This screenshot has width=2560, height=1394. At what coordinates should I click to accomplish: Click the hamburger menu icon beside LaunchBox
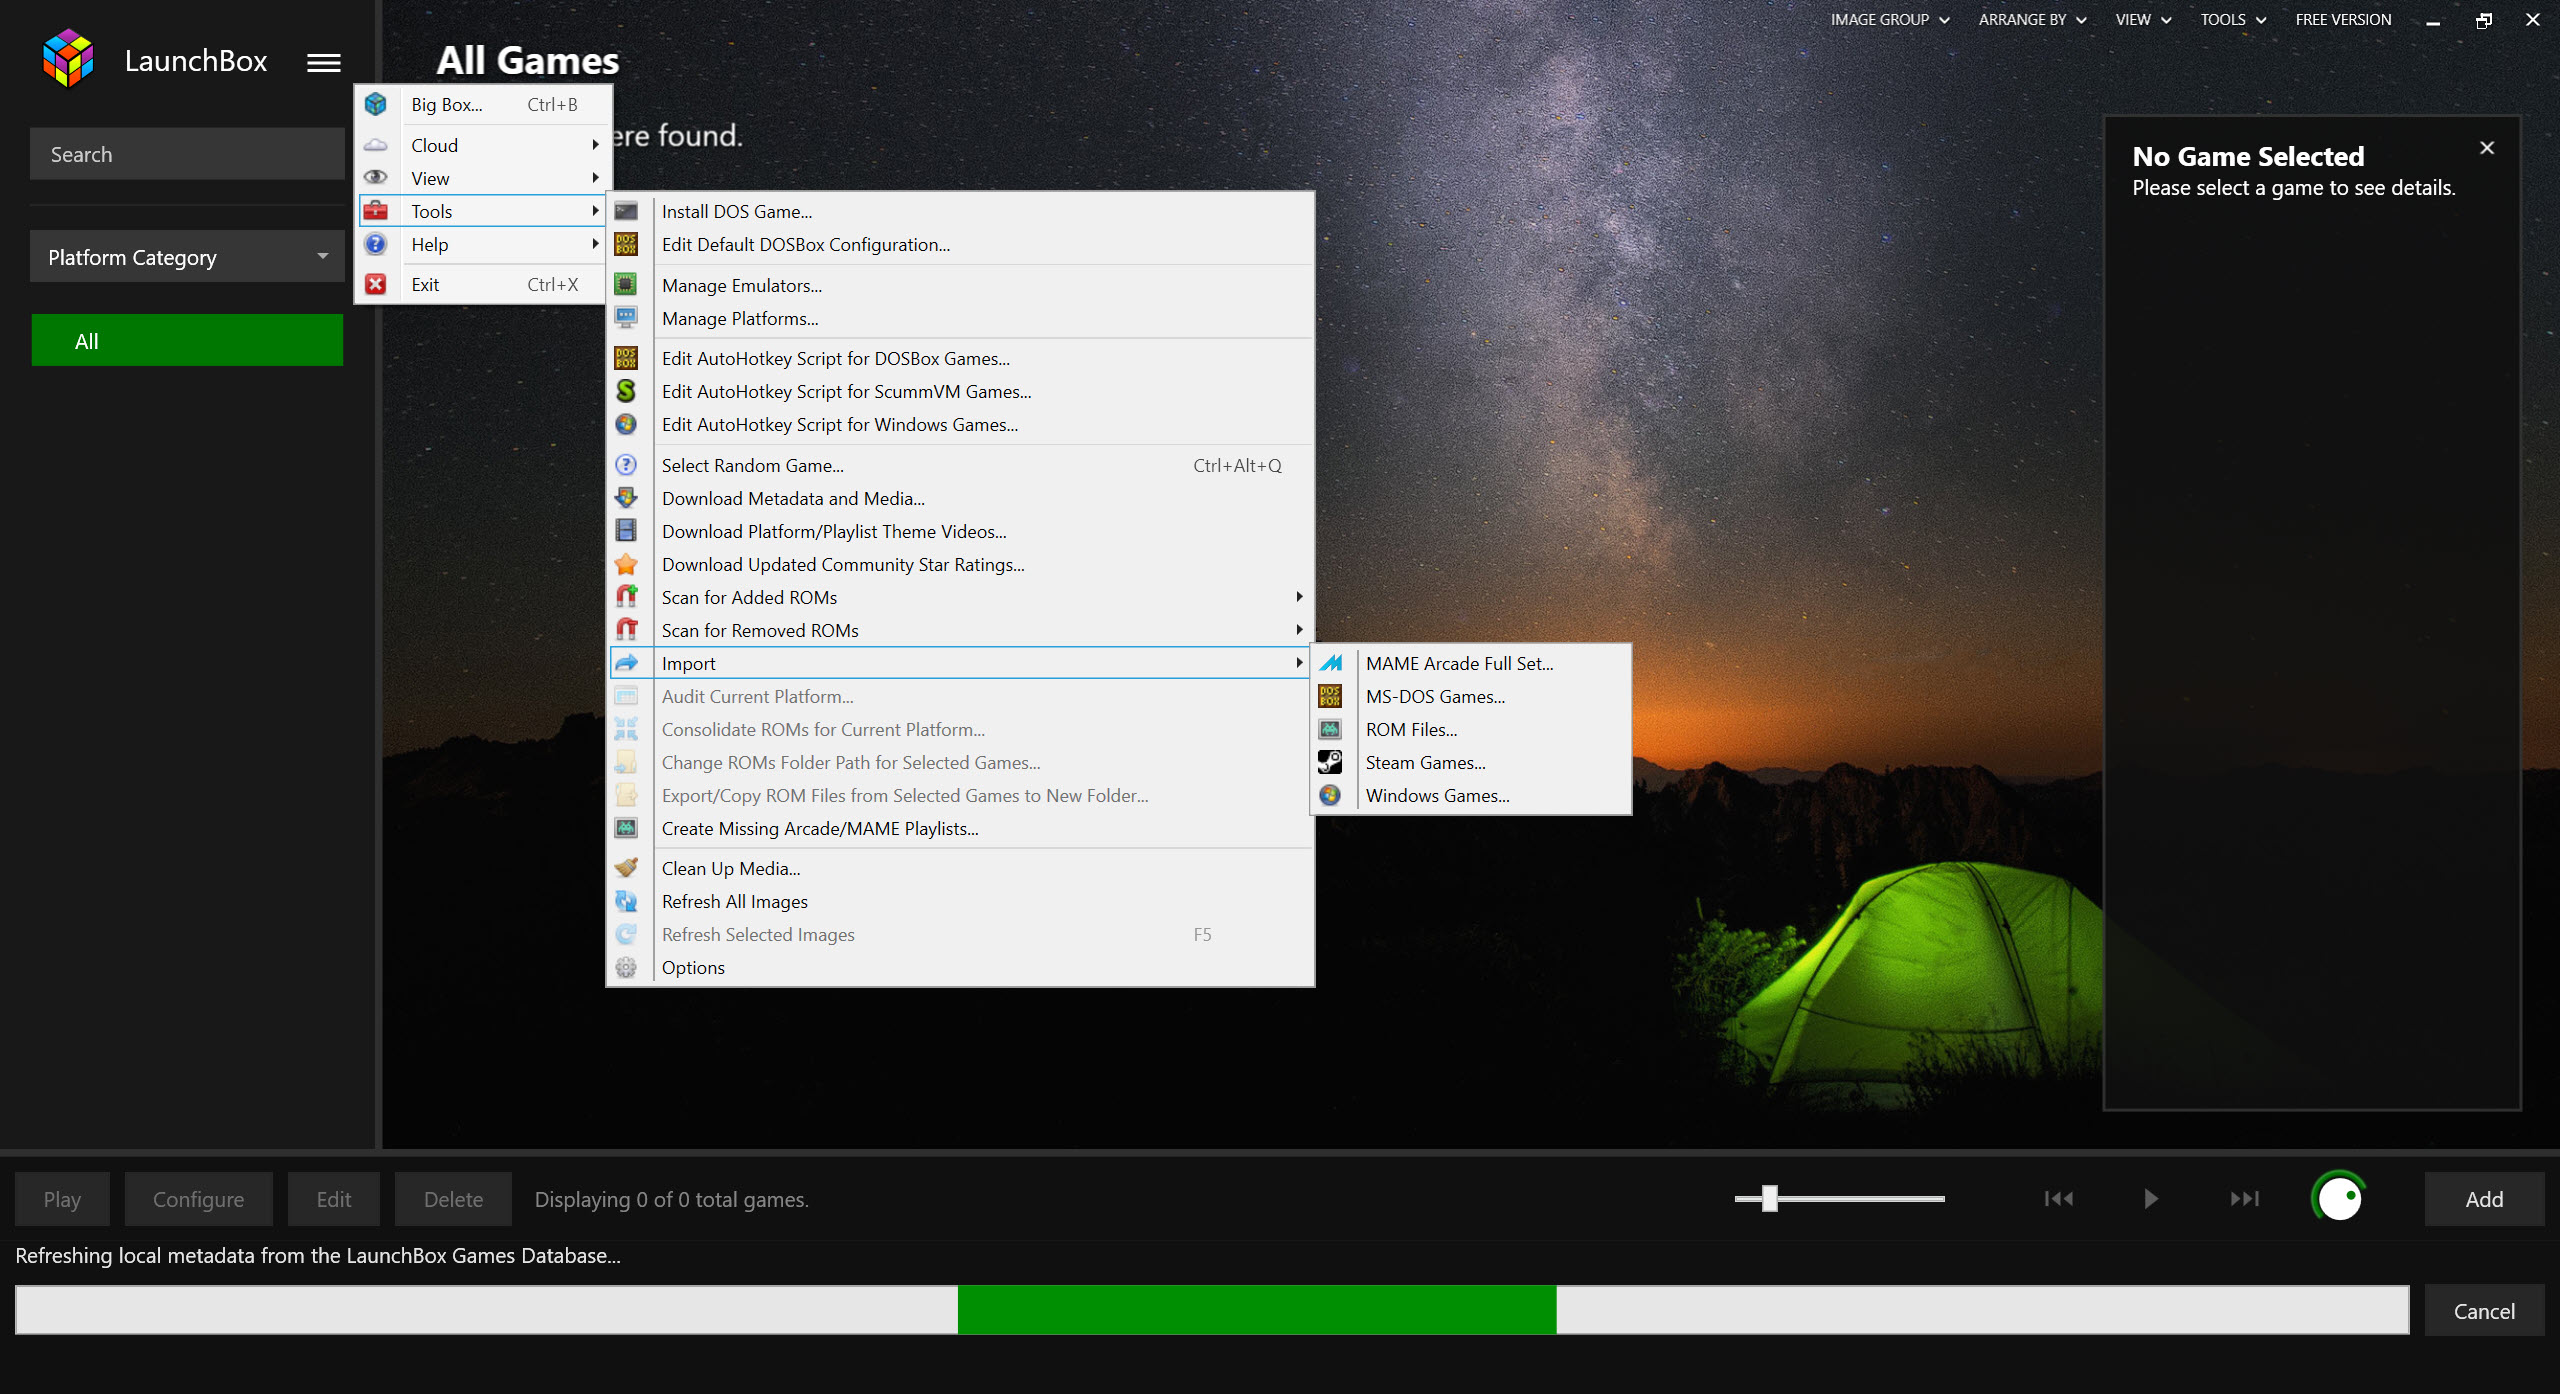323,62
